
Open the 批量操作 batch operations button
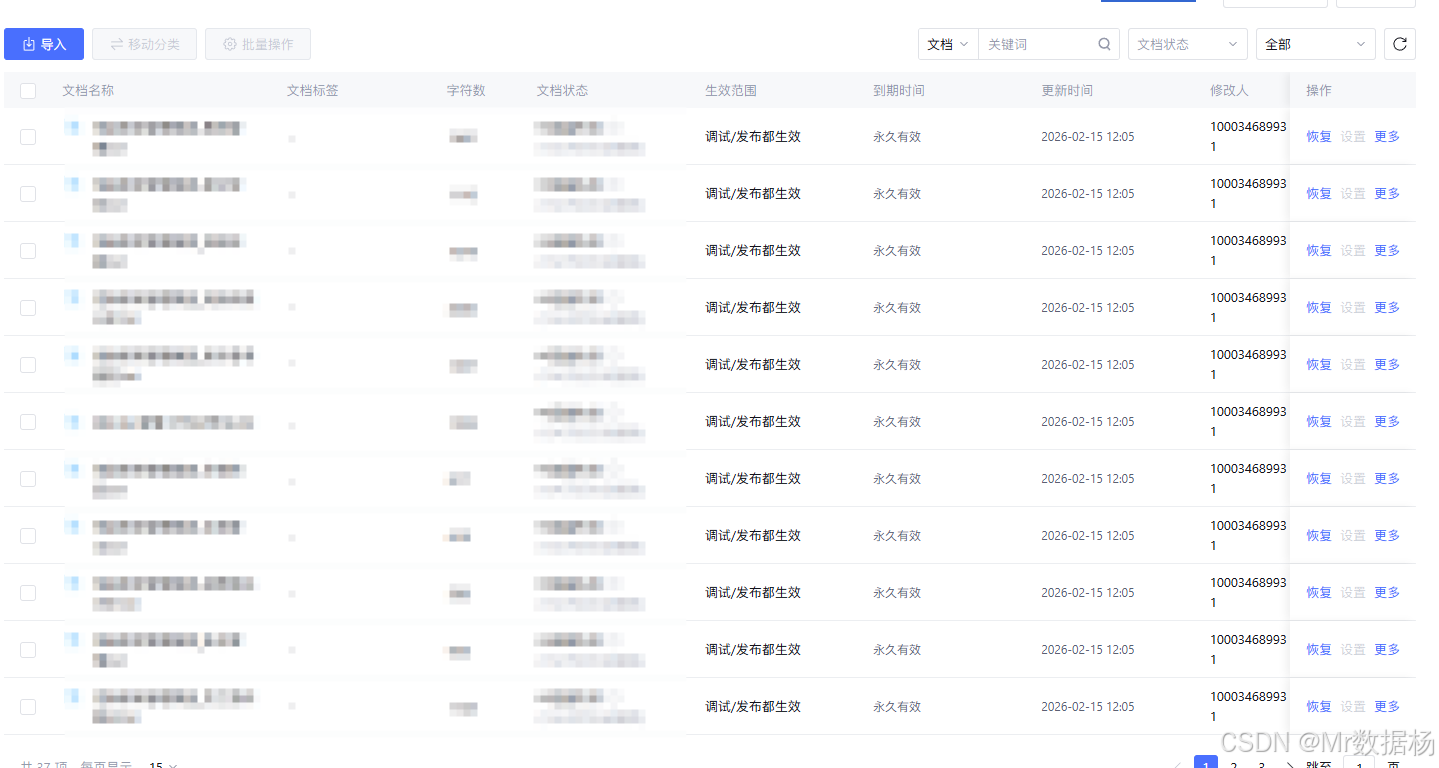(258, 44)
